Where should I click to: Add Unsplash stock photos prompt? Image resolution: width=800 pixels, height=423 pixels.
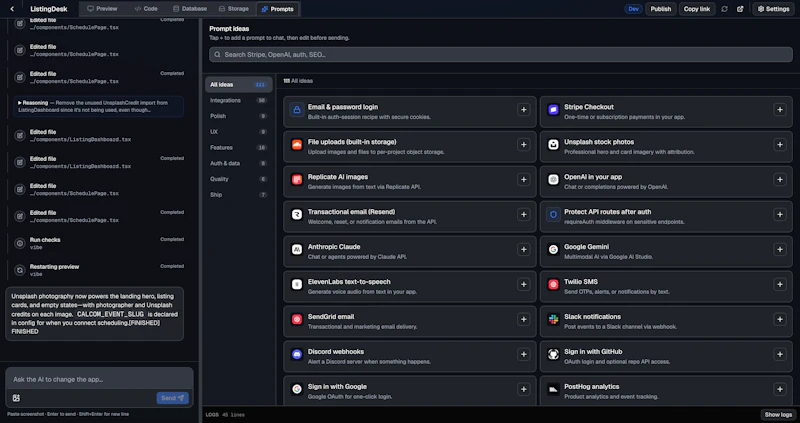pos(780,144)
